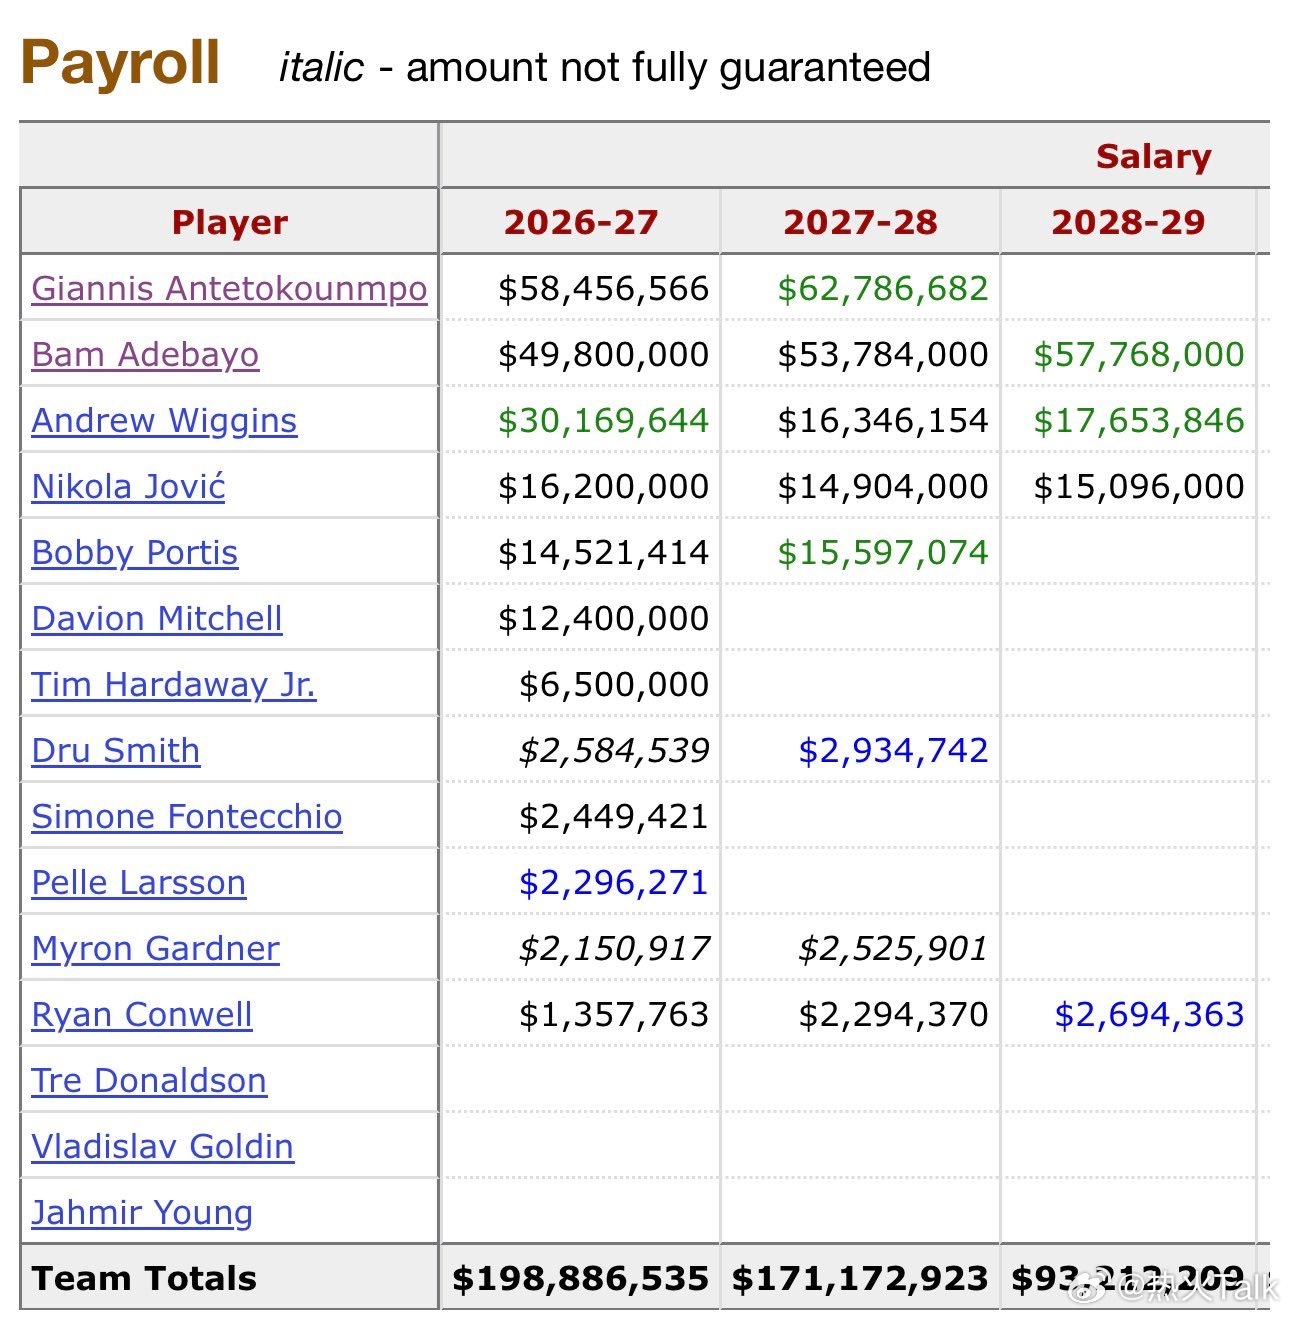Click the 2026-27 column header

[581, 222]
